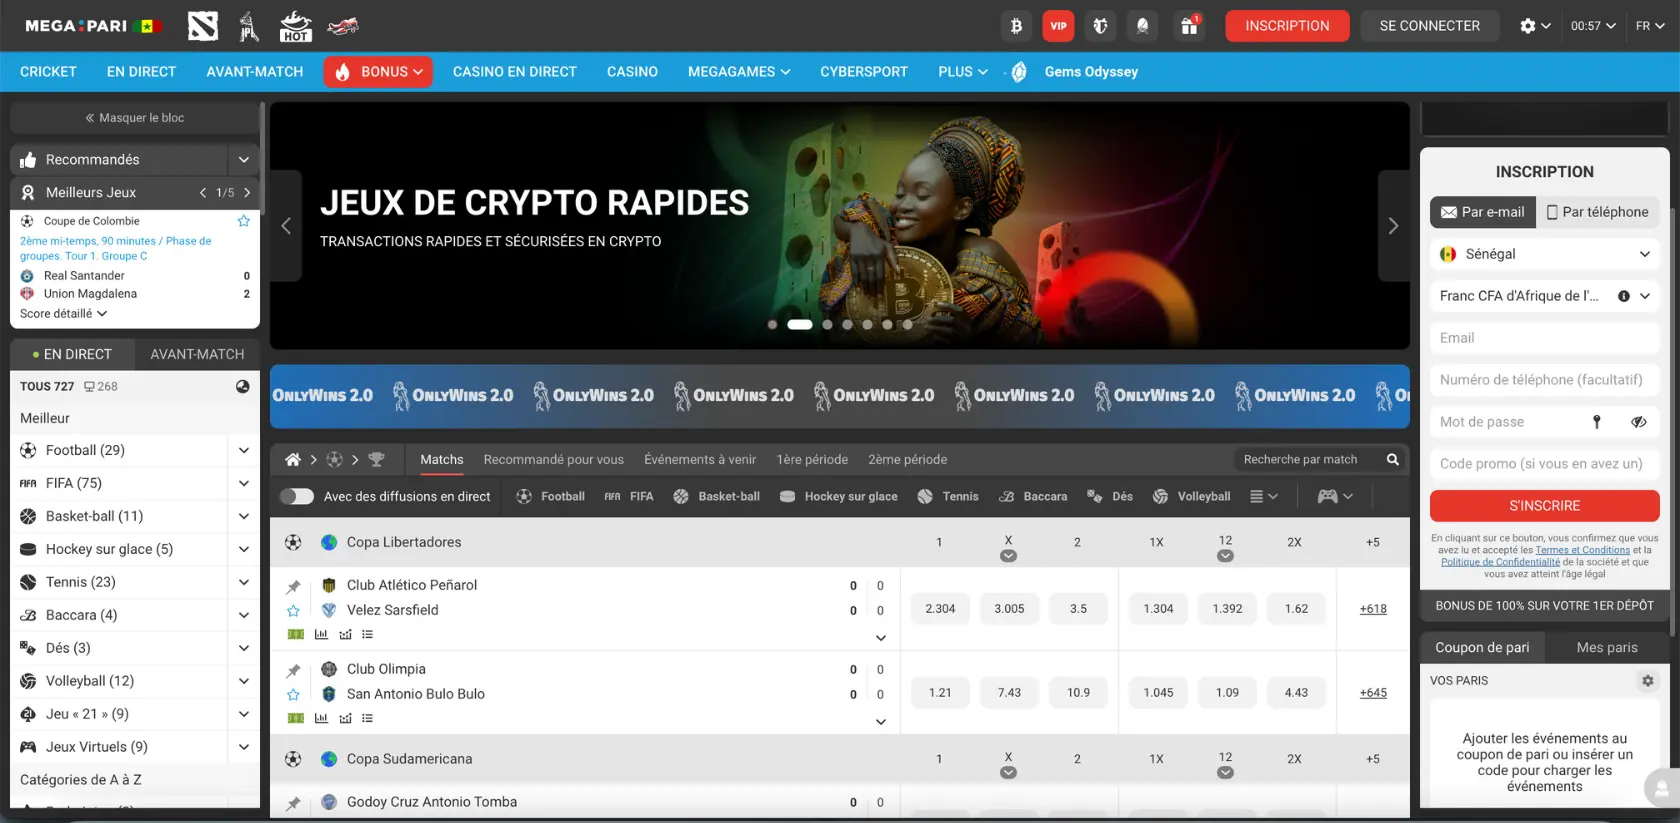Go to next banner slide arrow
The image size is (1680, 823).
pos(1393,226)
